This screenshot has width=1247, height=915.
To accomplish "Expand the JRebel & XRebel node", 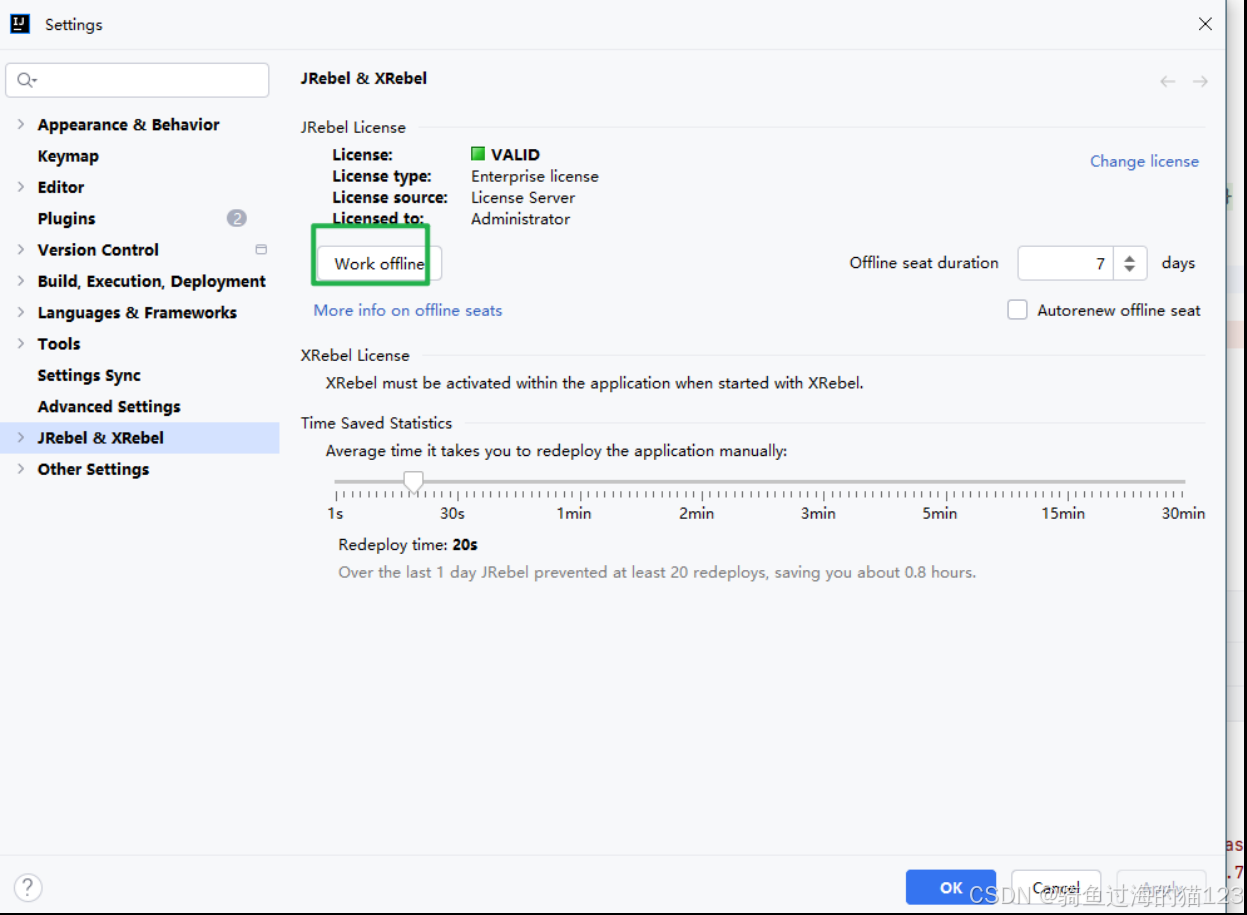I will tap(21, 437).
